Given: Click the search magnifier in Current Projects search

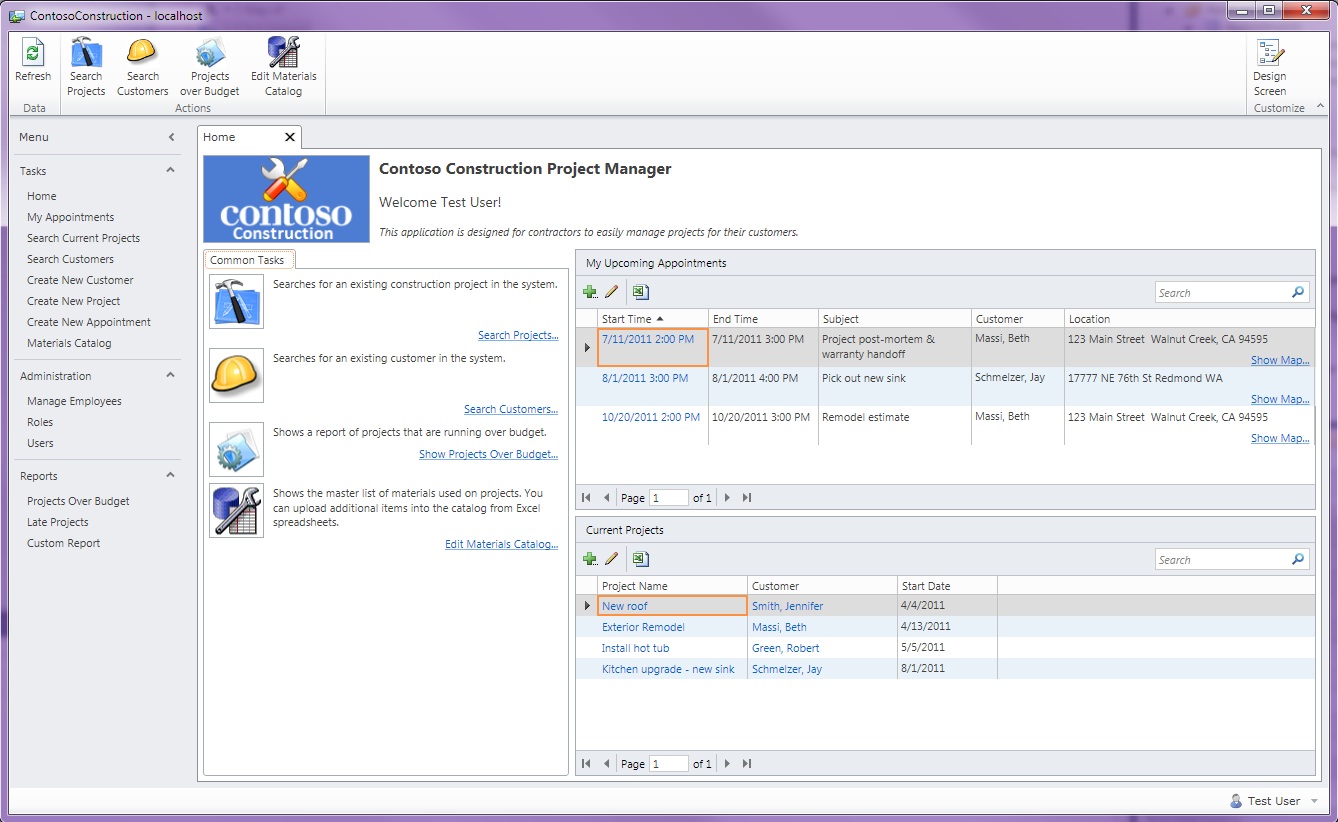Looking at the screenshot, I should [1298, 559].
